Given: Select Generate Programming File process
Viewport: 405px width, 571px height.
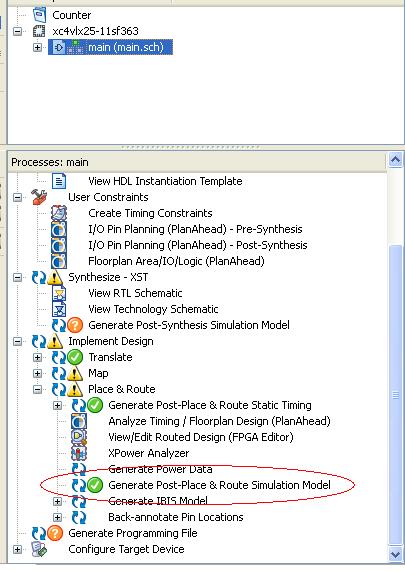Looking at the screenshot, I should click(133, 533).
